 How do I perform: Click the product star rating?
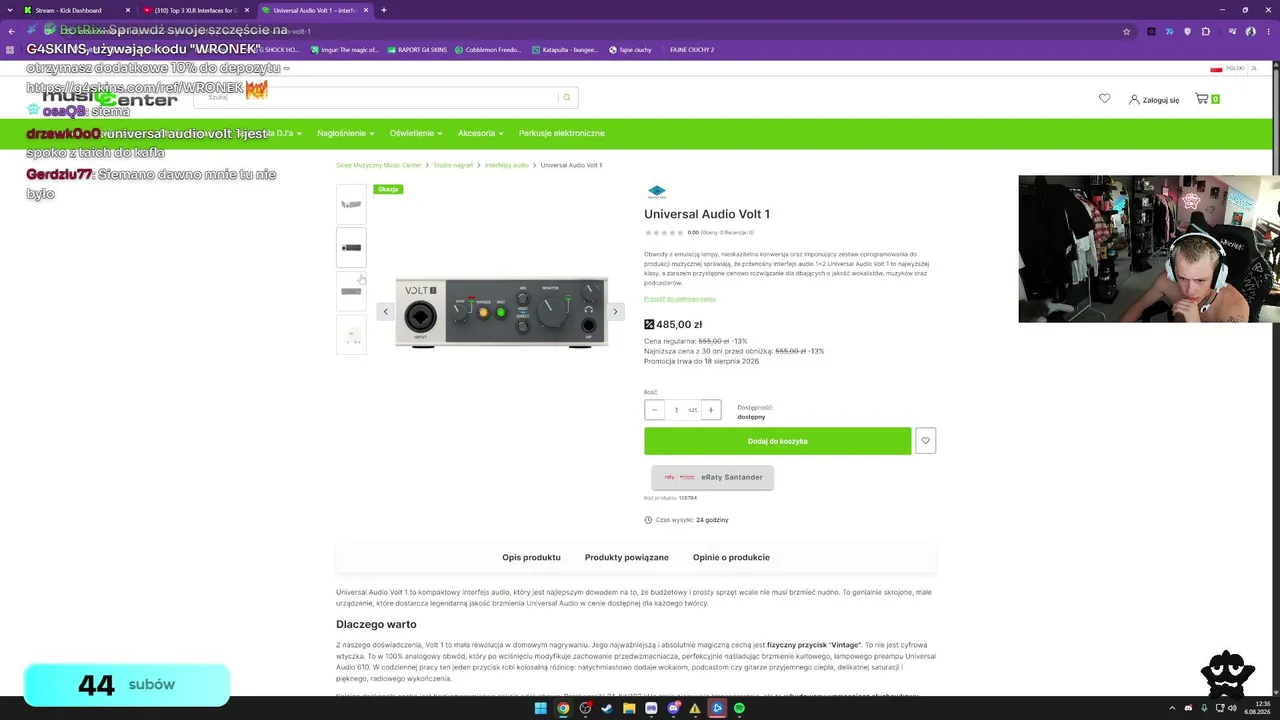pos(665,232)
